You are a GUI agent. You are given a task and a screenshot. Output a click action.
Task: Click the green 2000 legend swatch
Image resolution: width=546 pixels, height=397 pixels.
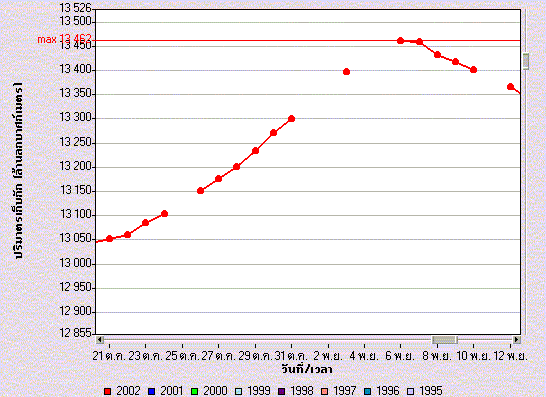click(x=195, y=391)
